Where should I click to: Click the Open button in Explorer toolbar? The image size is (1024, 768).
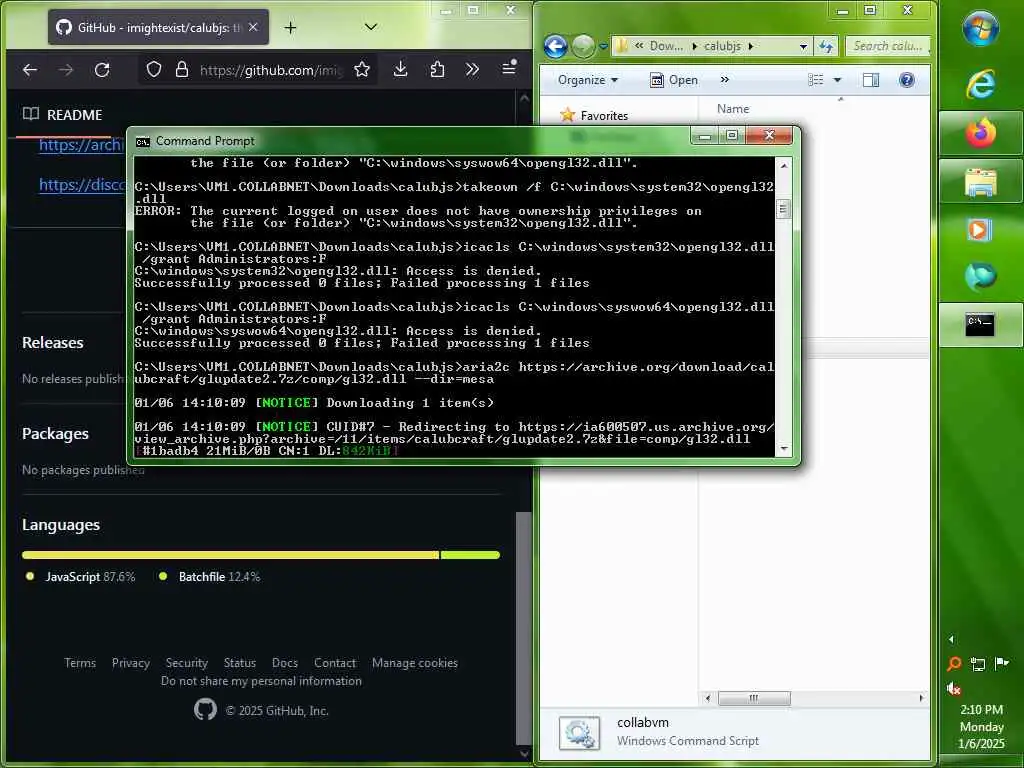(675, 80)
